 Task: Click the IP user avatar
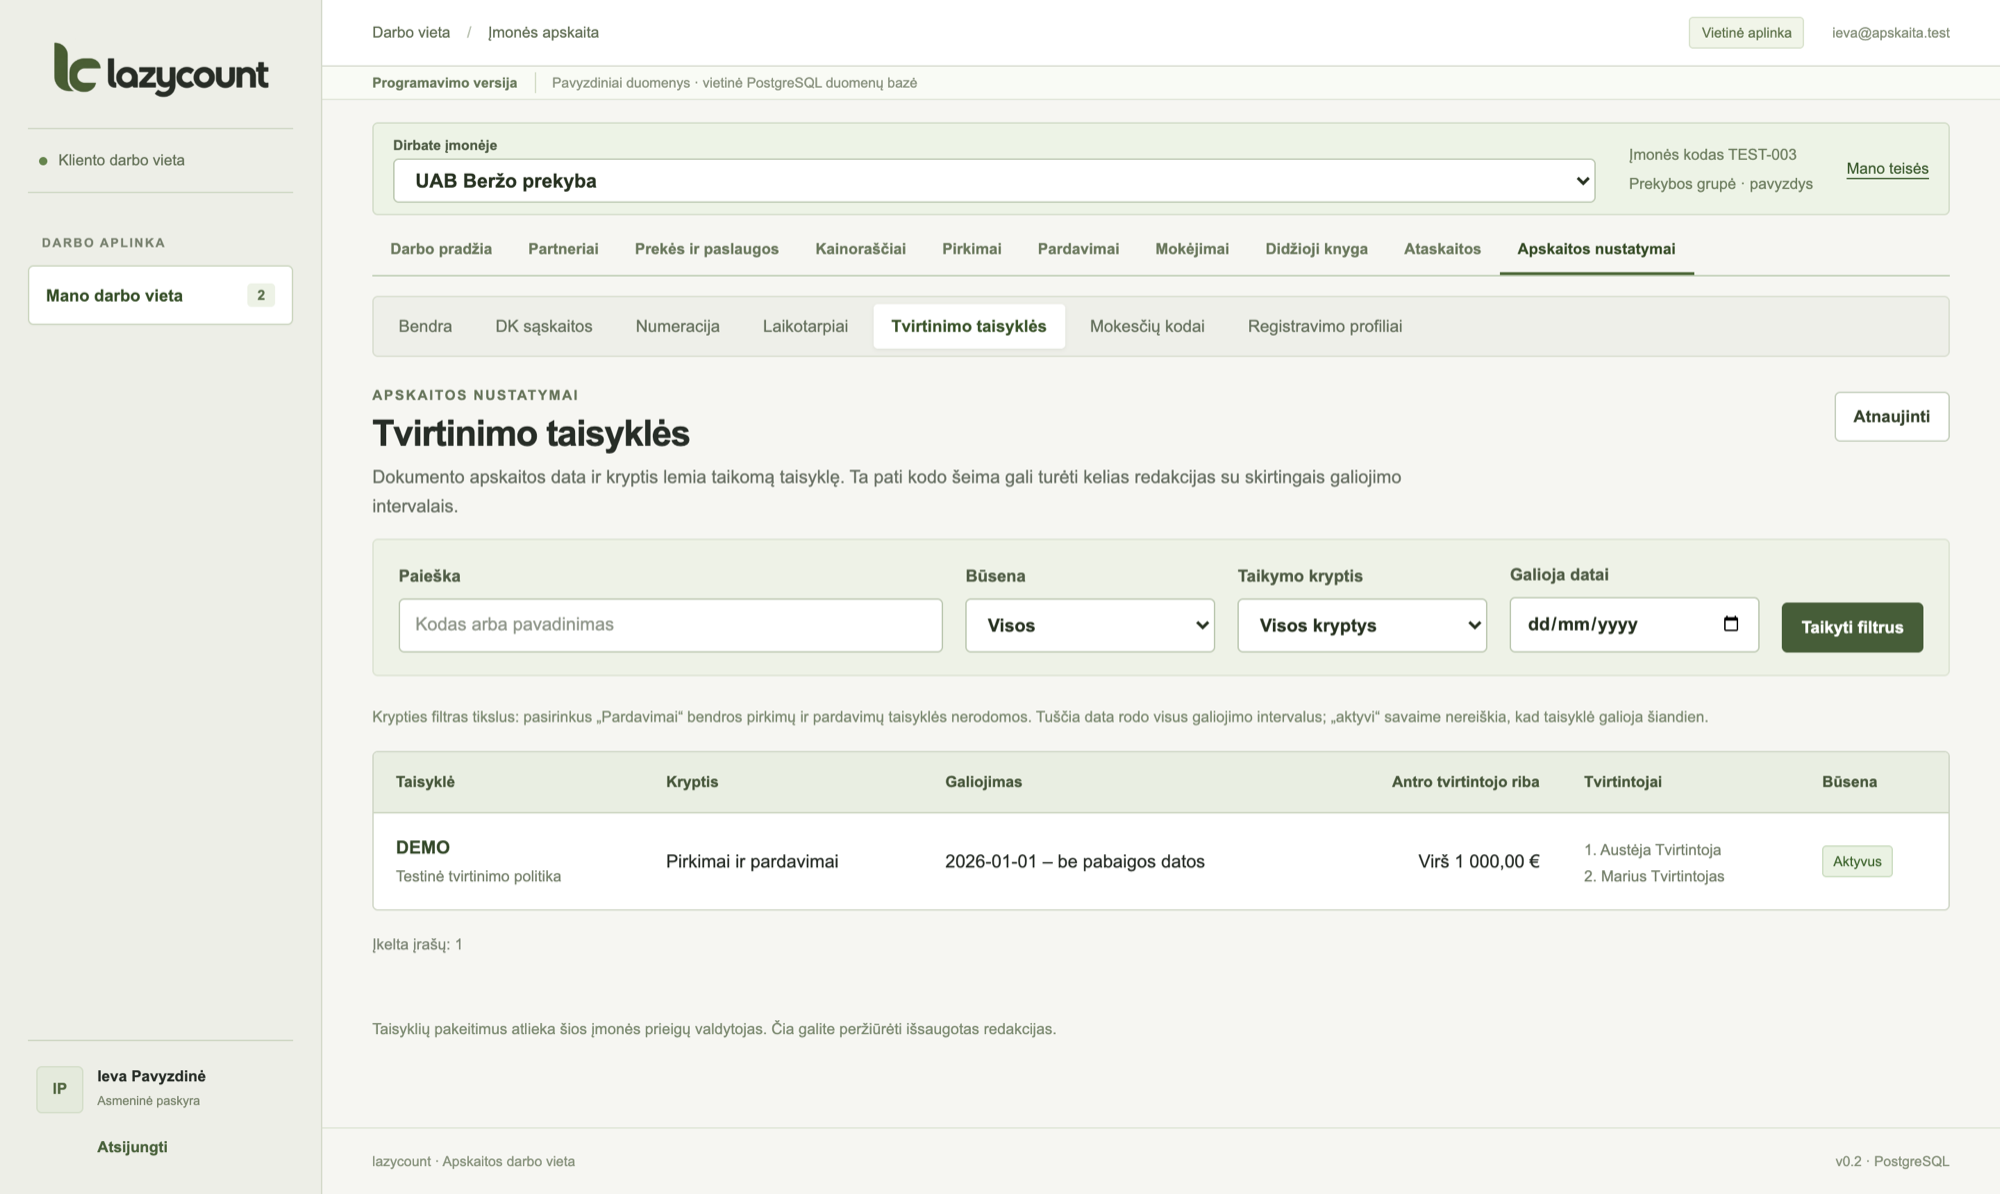[x=60, y=1089]
